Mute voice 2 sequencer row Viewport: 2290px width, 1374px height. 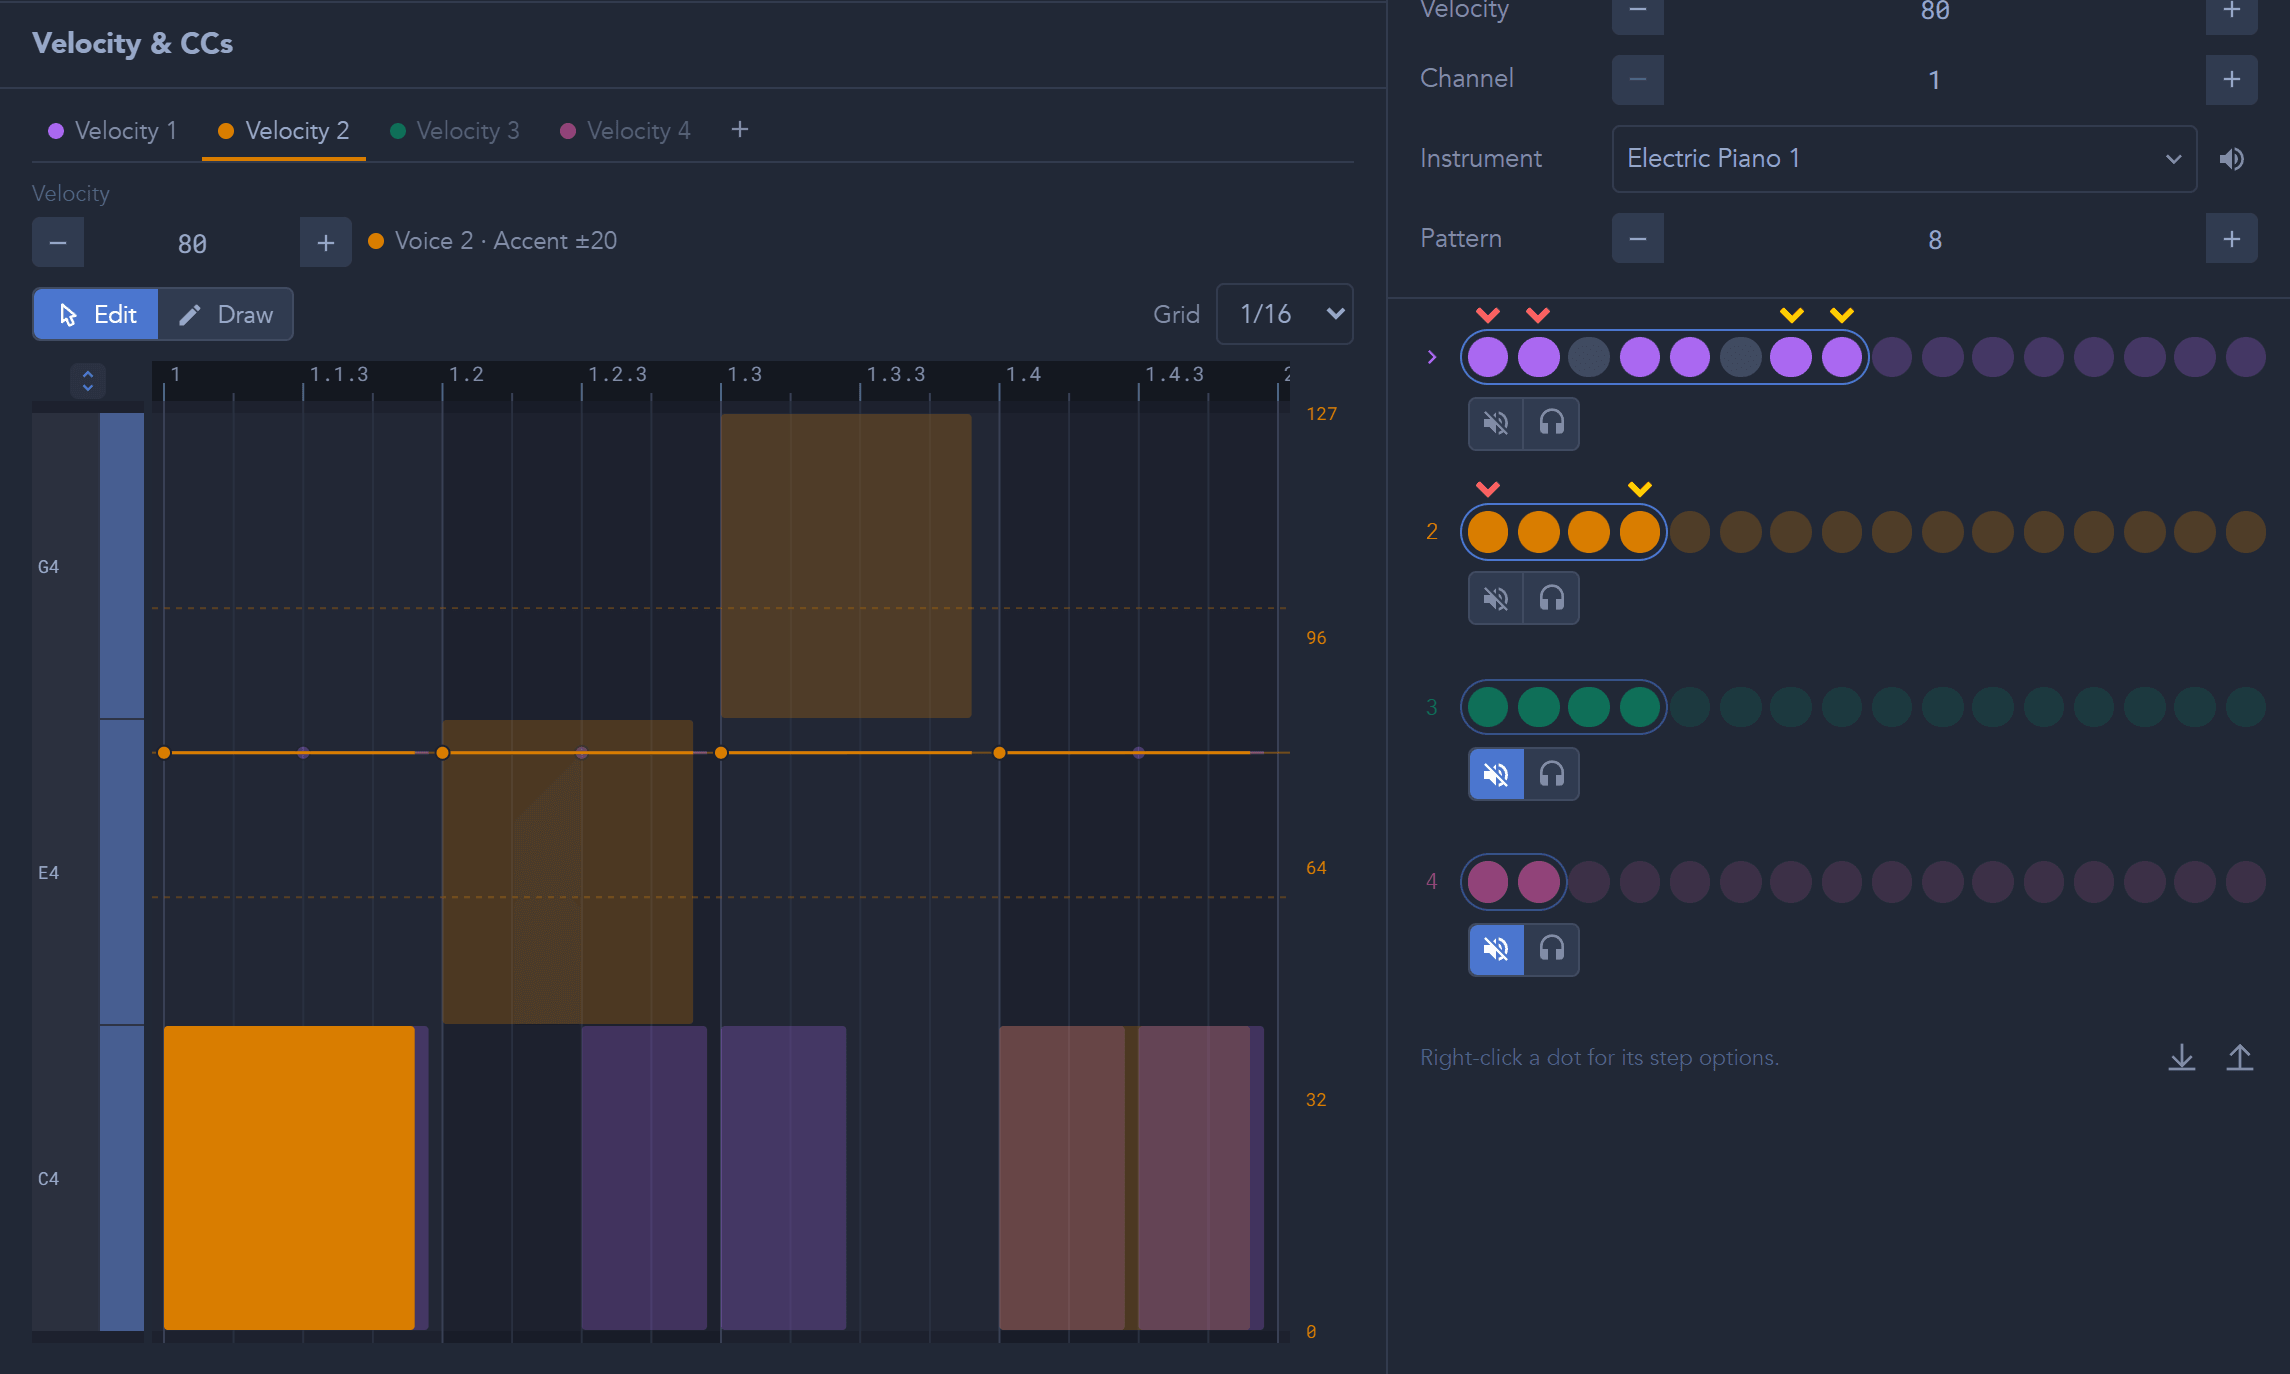(1496, 598)
